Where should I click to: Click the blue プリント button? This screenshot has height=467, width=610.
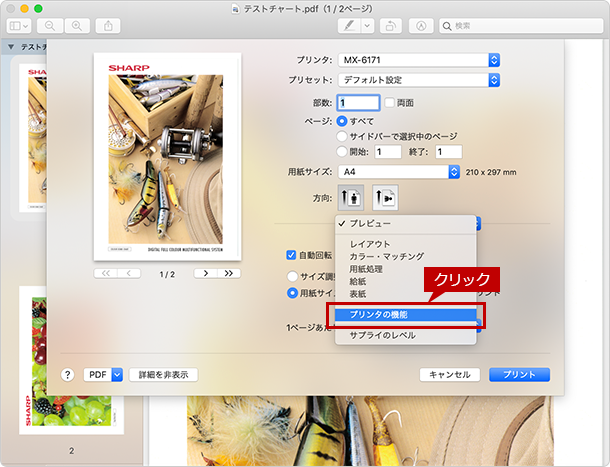pyautogui.click(x=519, y=375)
